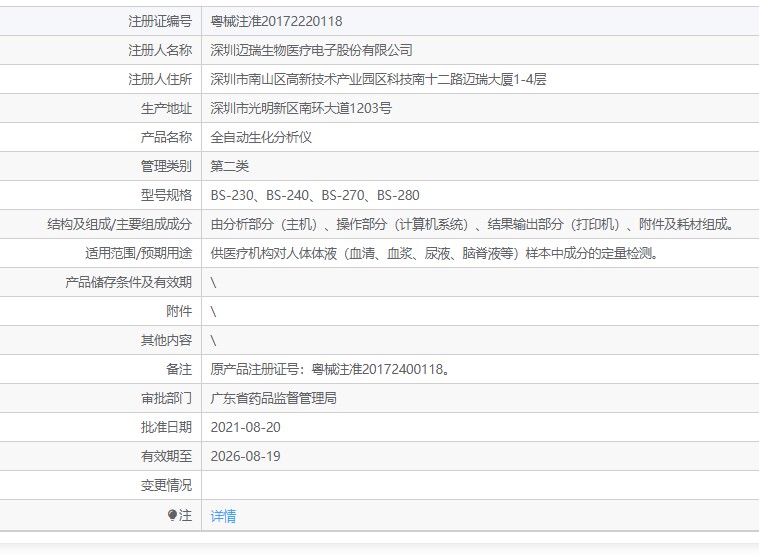This screenshot has width=759, height=558.
Task: Click the 备注 label
Action: [179, 370]
